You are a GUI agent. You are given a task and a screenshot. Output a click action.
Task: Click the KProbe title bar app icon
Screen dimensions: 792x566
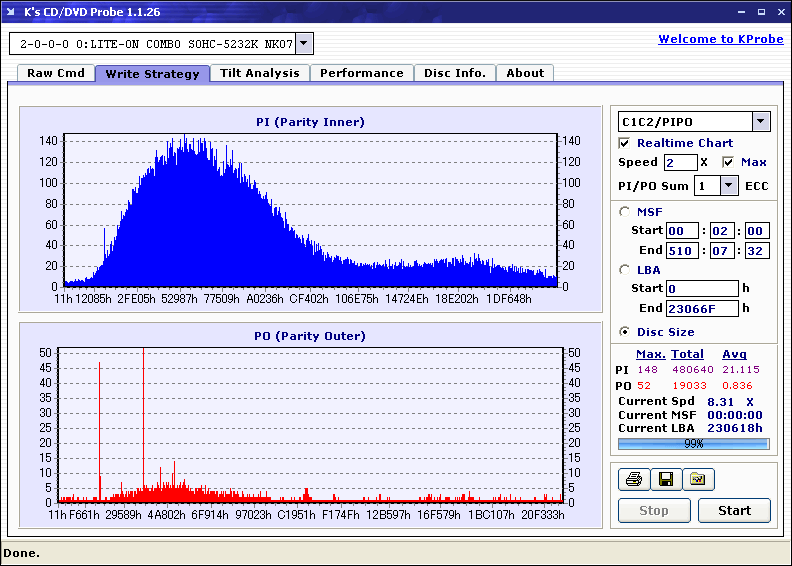click(11, 12)
